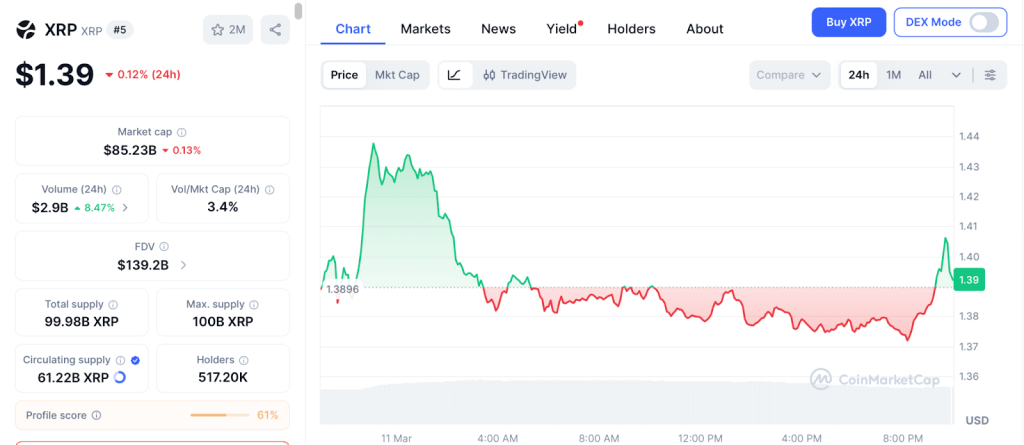Toggle the DEX Mode switch

tap(984, 22)
